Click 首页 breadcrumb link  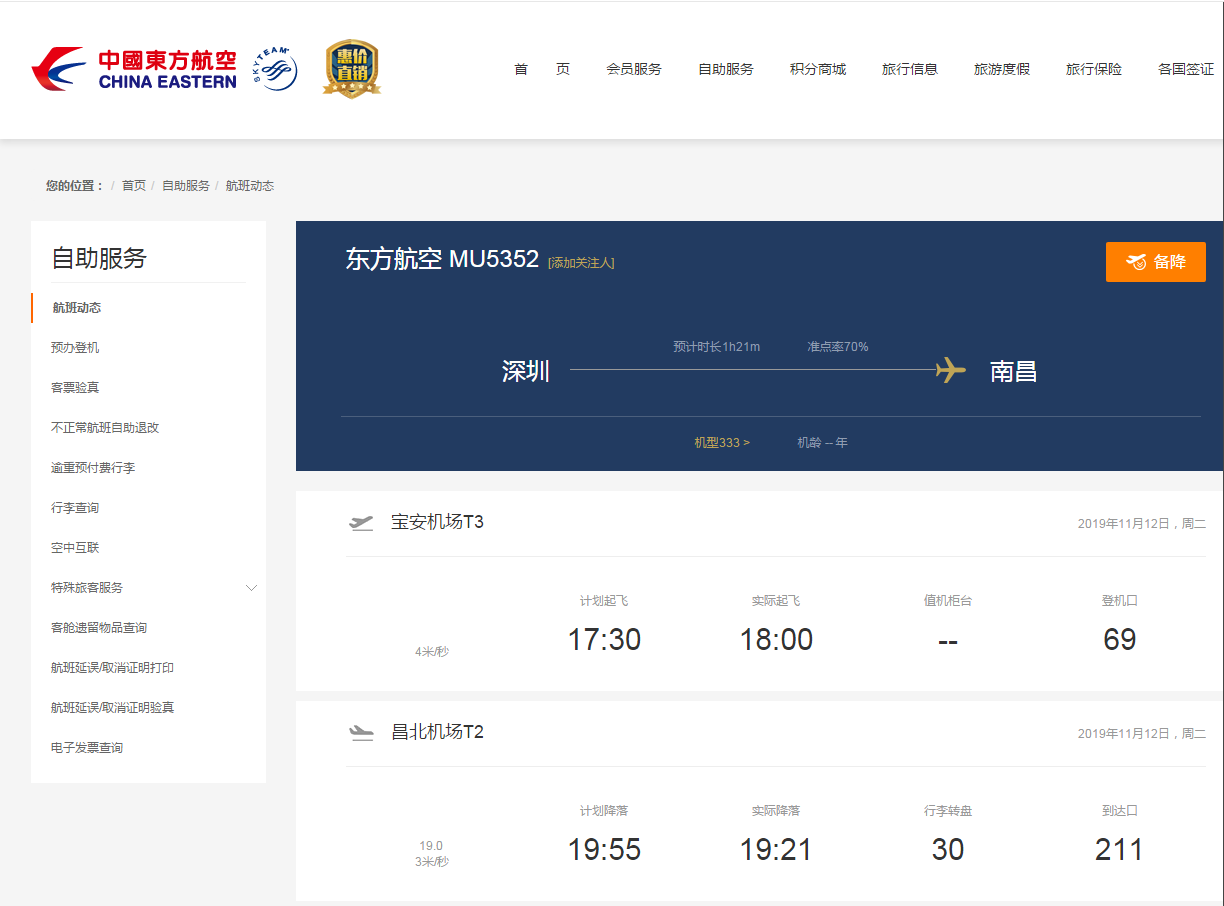pos(134,186)
